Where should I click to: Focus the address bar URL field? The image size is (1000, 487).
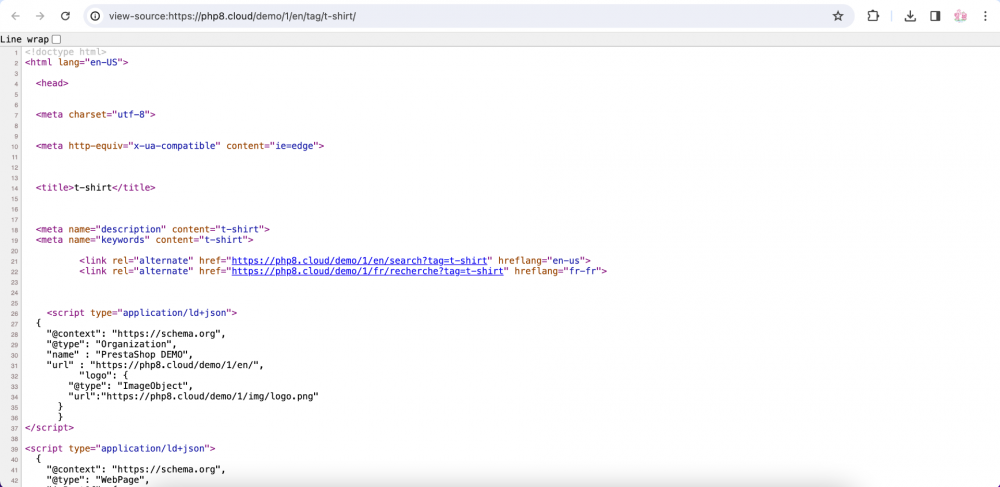pyautogui.click(x=469, y=16)
